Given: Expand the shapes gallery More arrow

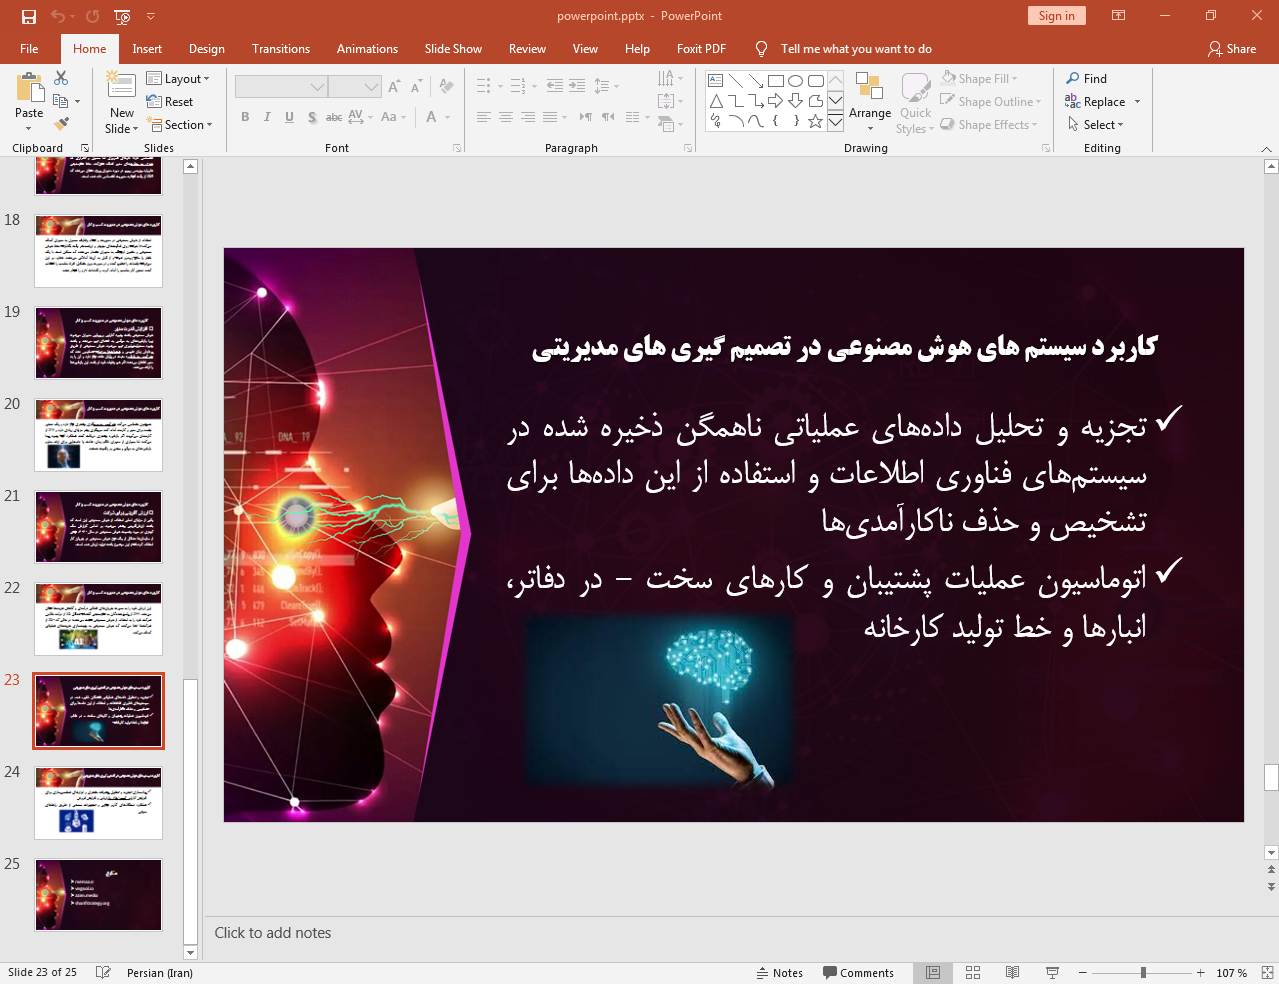Looking at the screenshot, I should tap(835, 122).
